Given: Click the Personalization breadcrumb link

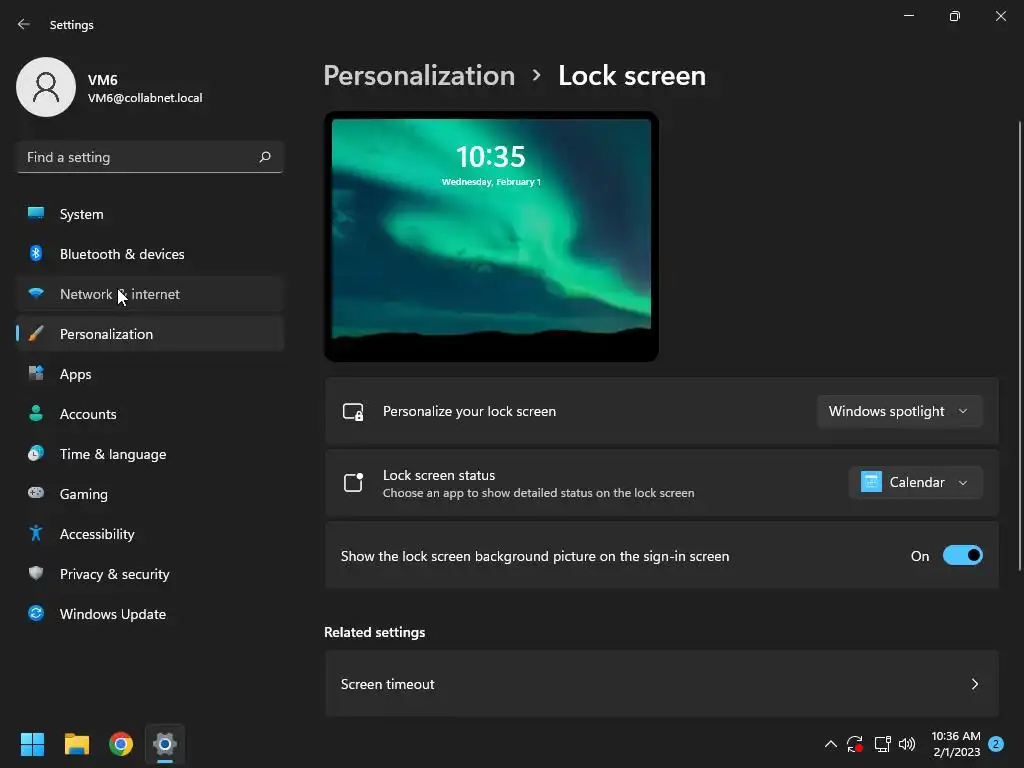Looking at the screenshot, I should [x=419, y=76].
